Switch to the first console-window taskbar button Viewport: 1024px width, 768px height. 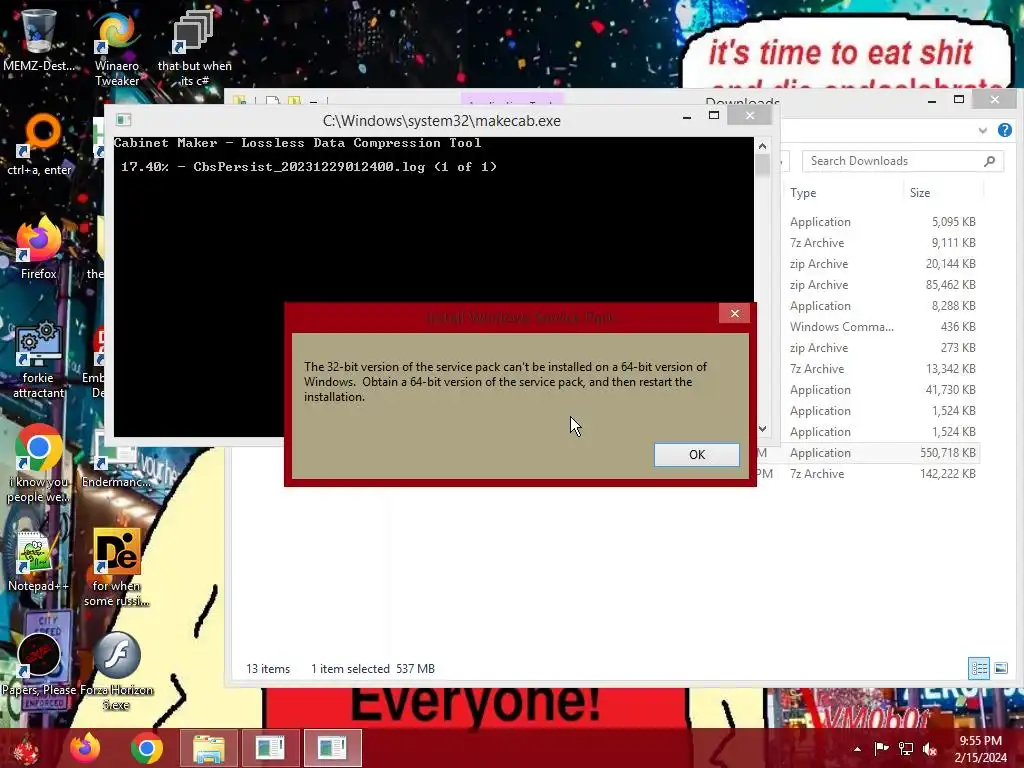[270, 748]
